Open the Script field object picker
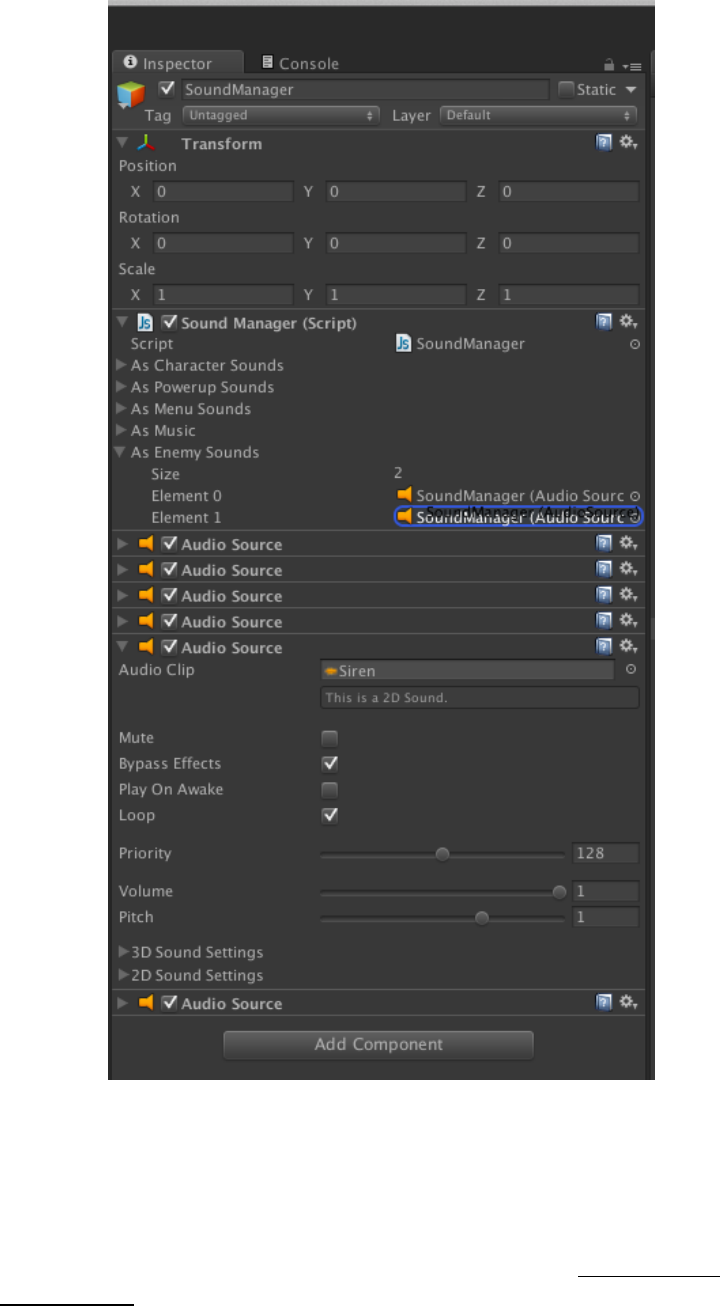 tap(635, 344)
